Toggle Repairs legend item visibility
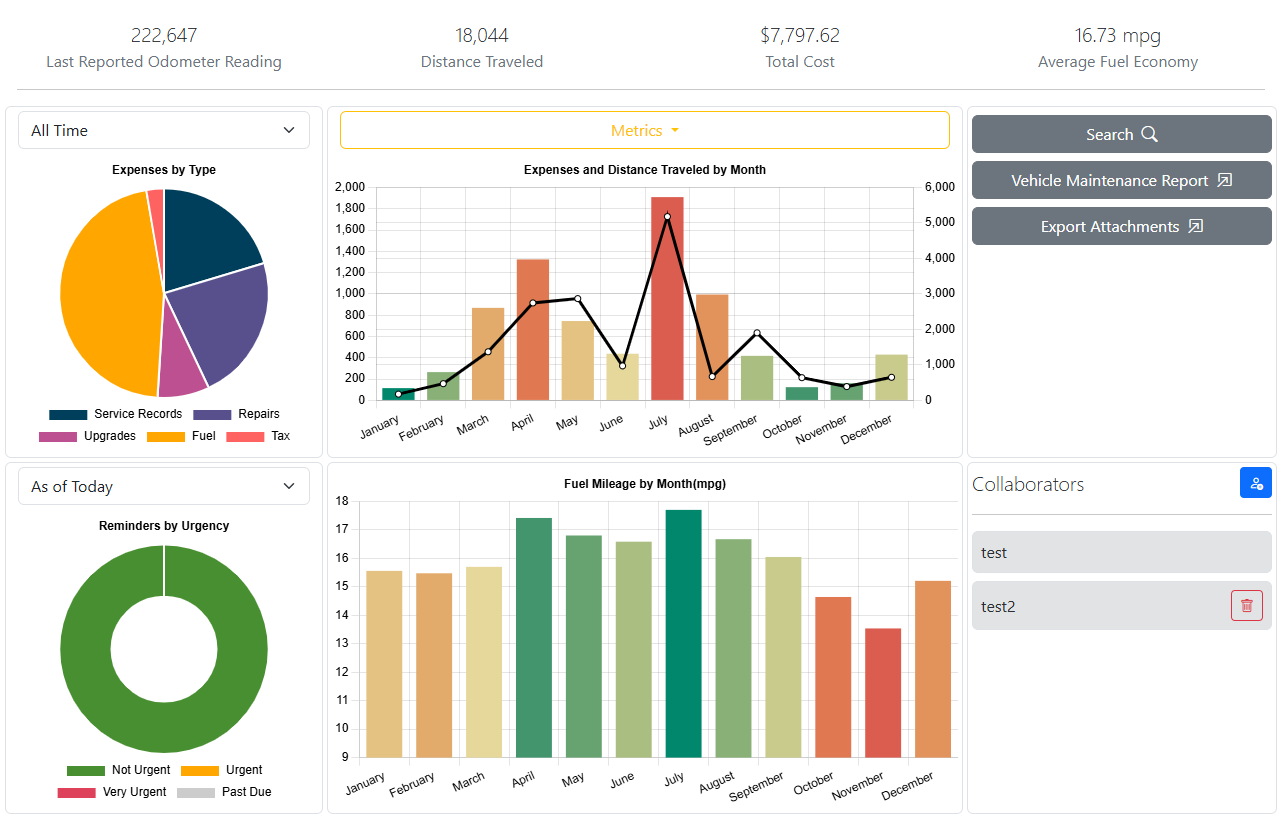 coord(236,414)
